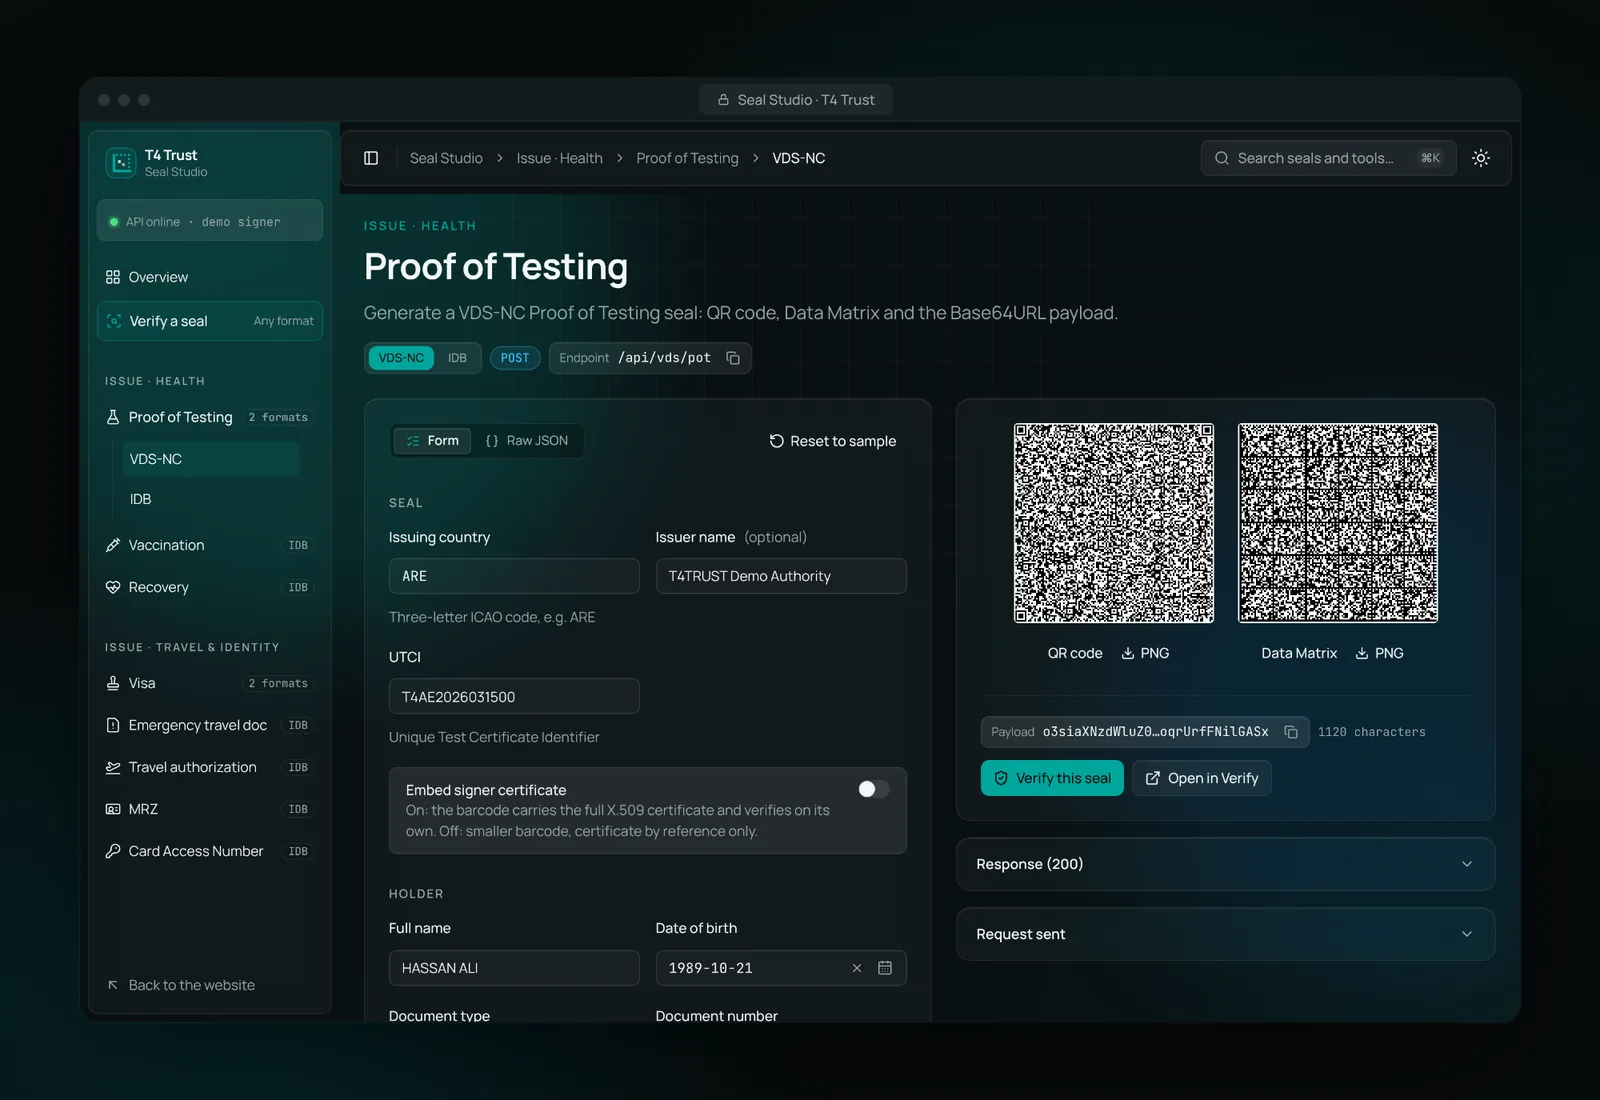Select the Form tab

click(x=432, y=441)
